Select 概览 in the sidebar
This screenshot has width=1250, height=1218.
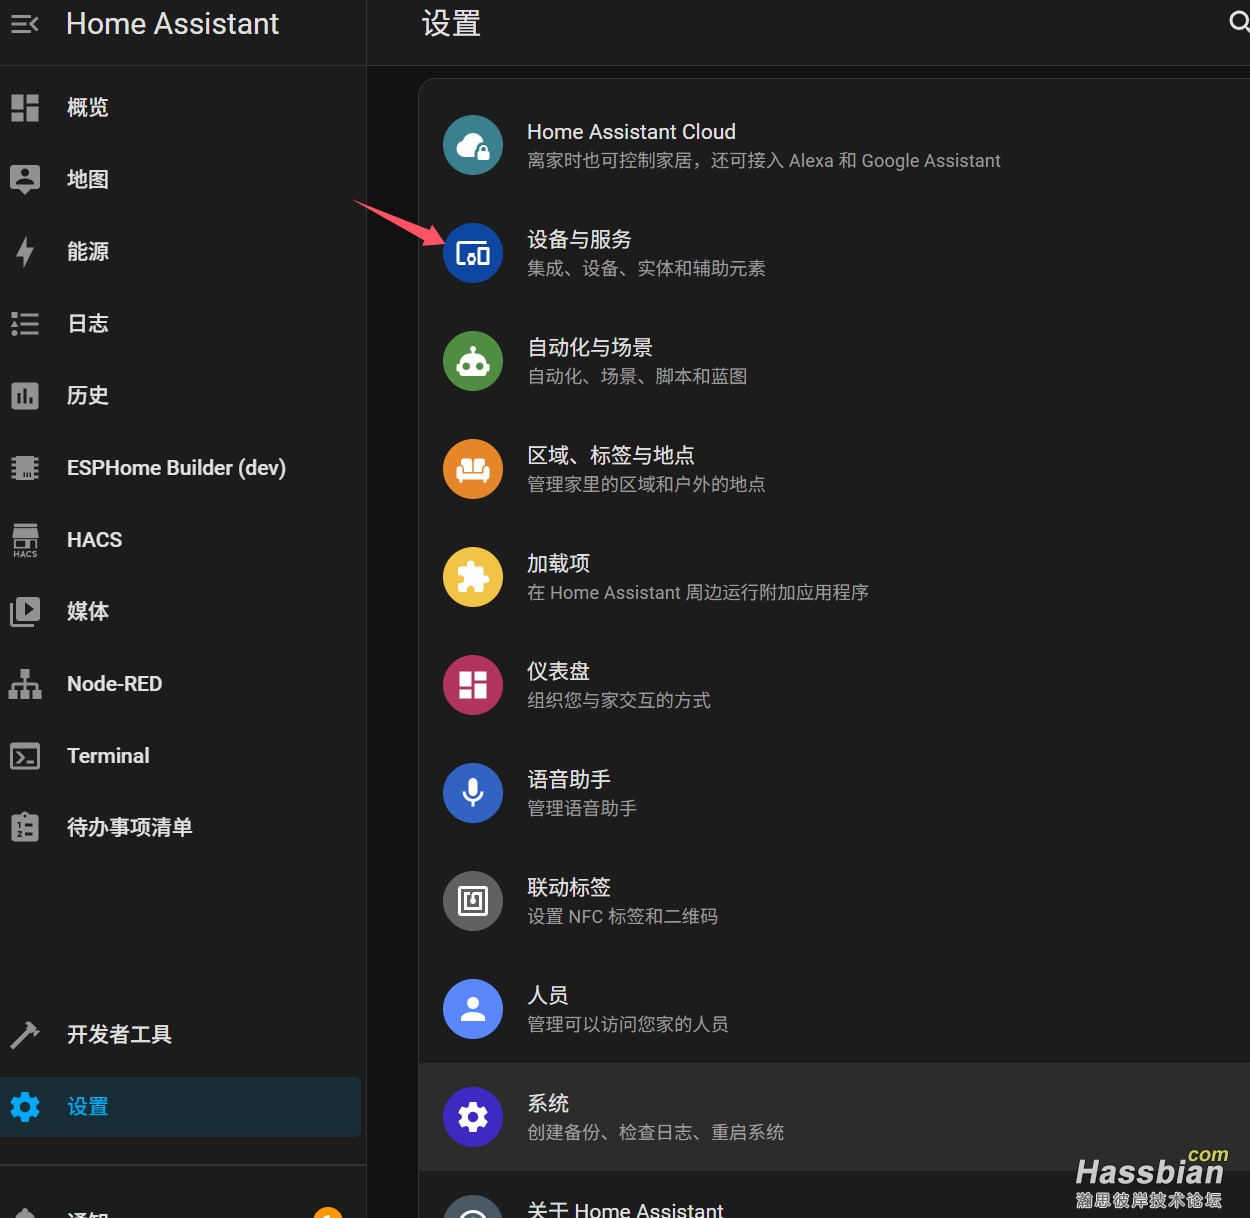(x=181, y=107)
